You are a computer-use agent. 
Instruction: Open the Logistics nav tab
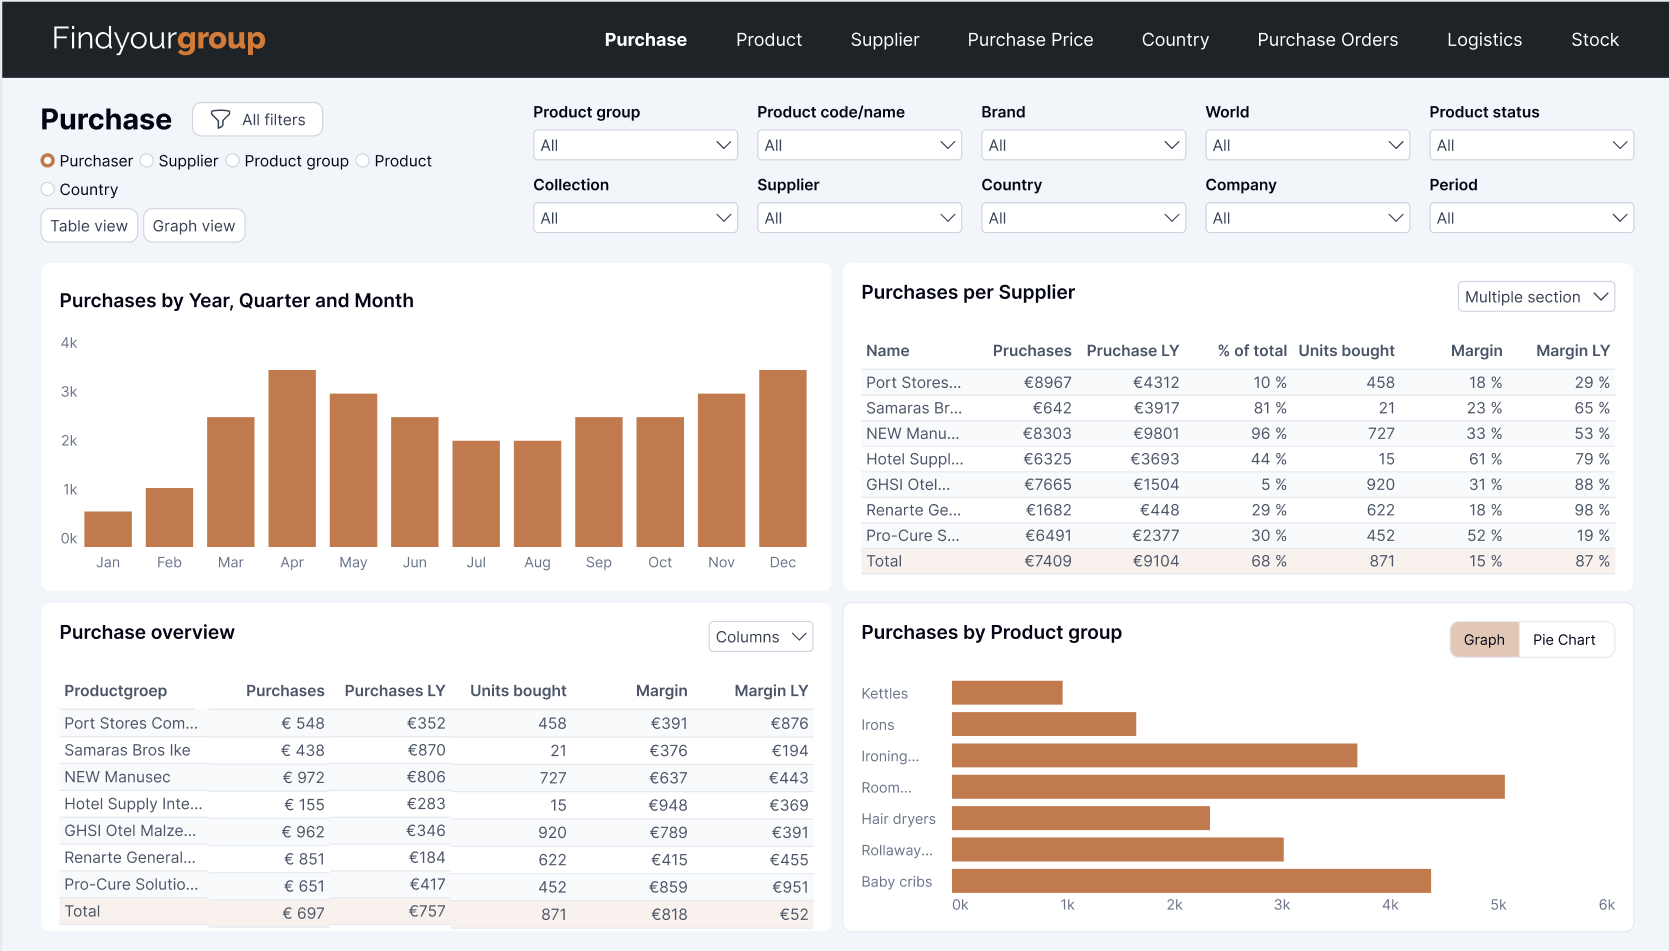pyautogui.click(x=1484, y=40)
